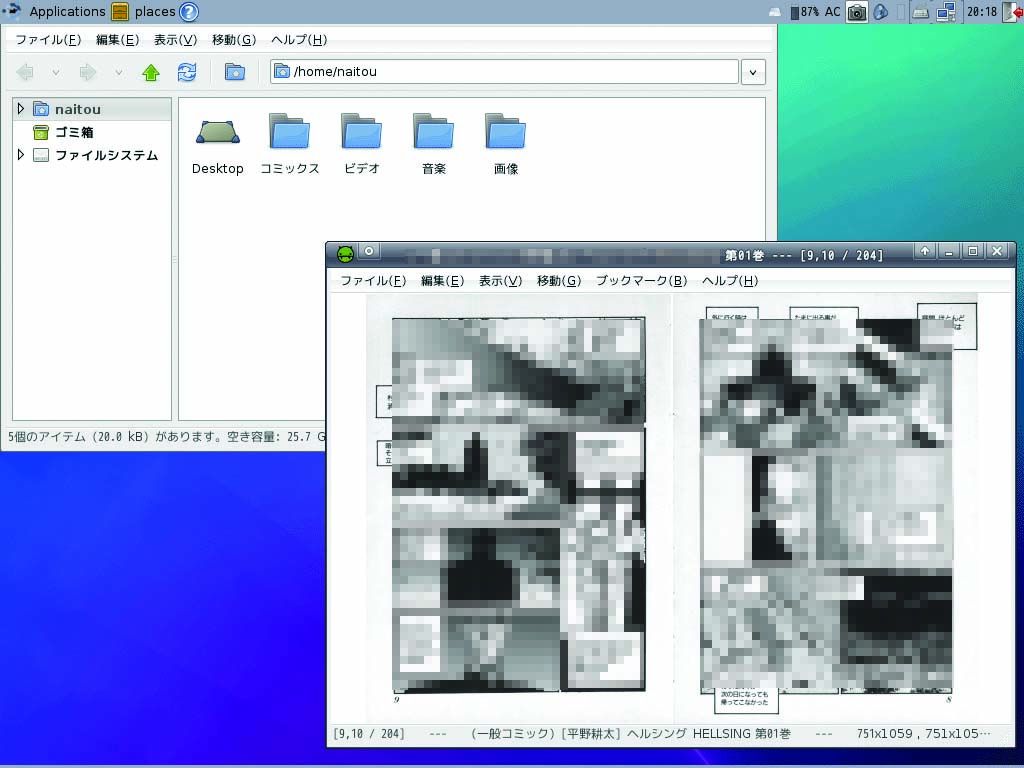The image size is (1024, 768).
Task: Select the 画像 folder
Action: 505,145
